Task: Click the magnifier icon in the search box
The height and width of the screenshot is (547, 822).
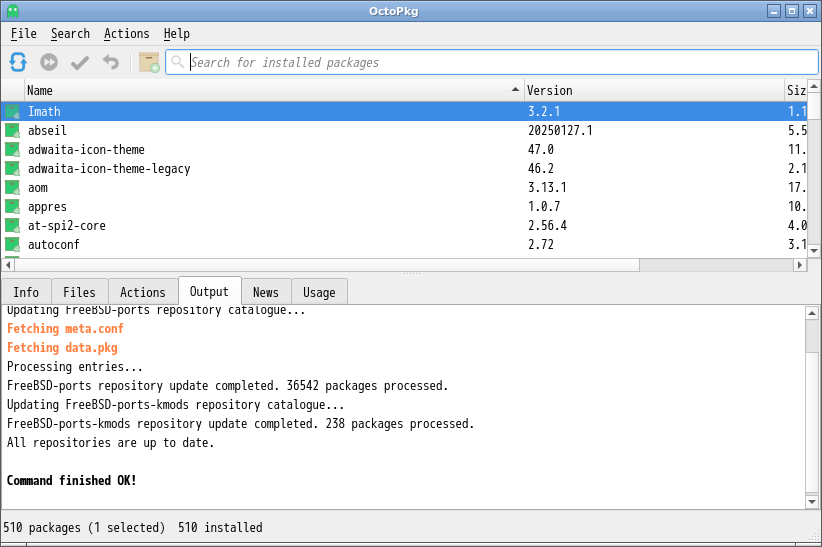Action: pos(178,62)
